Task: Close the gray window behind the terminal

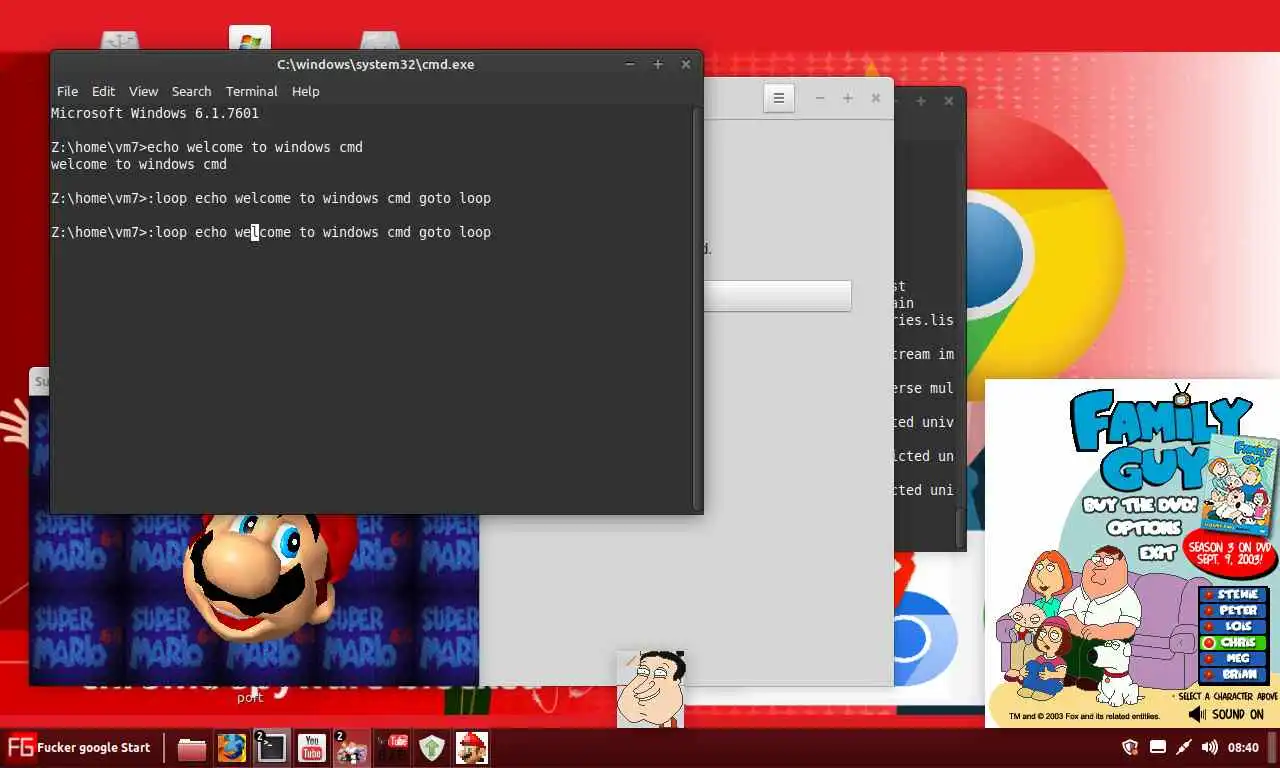Action: [x=876, y=98]
